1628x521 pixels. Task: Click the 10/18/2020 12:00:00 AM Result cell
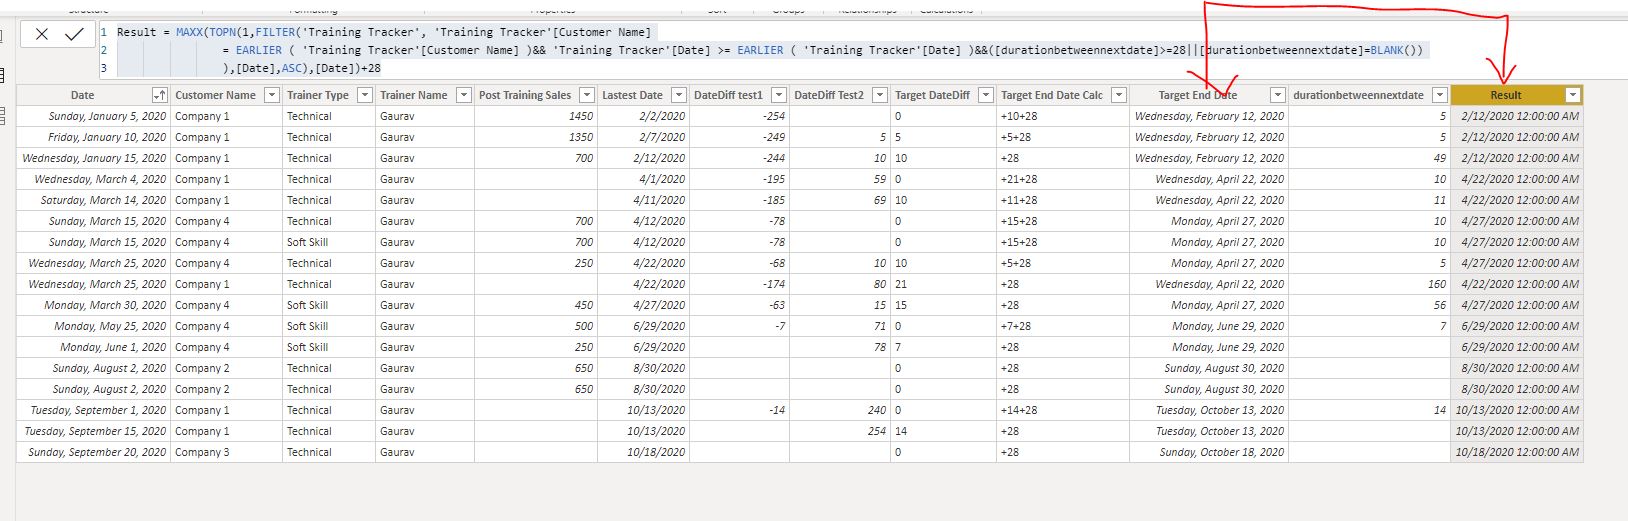[1517, 452]
